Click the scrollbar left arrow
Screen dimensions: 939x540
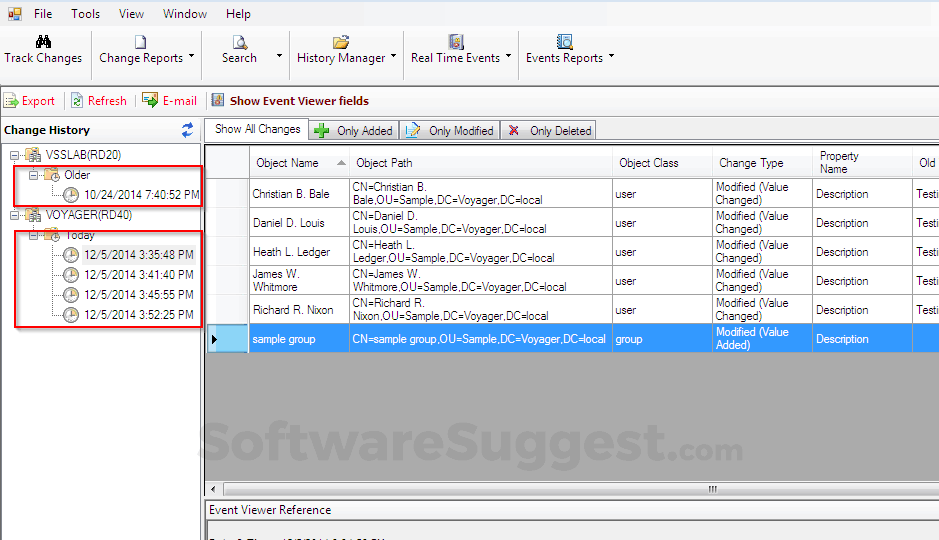pyautogui.click(x=213, y=489)
